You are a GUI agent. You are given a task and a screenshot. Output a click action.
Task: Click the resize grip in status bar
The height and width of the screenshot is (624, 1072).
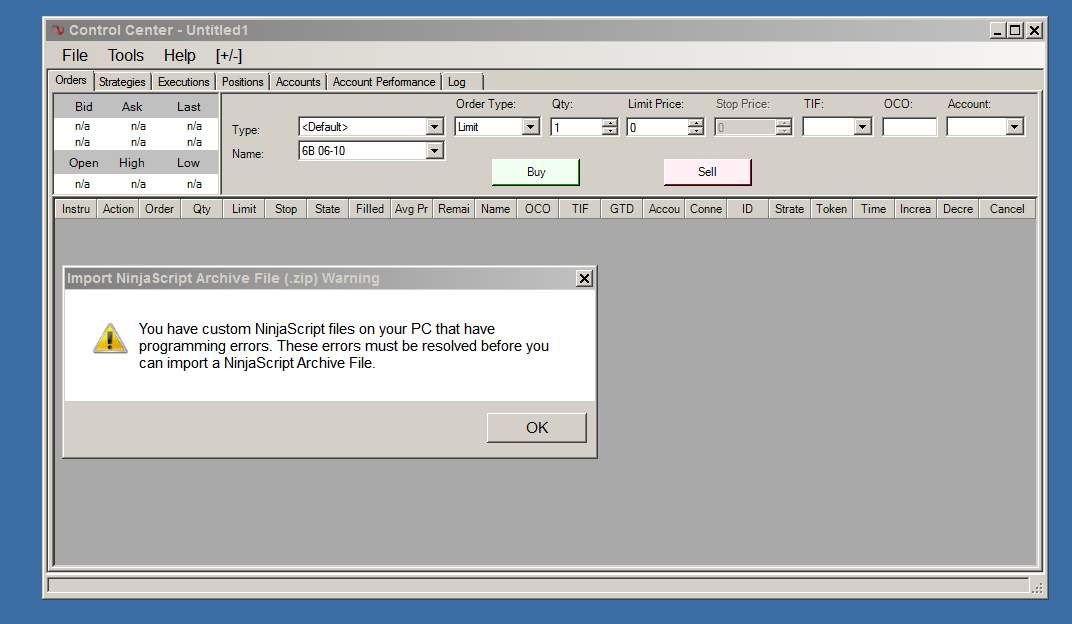(x=1037, y=587)
